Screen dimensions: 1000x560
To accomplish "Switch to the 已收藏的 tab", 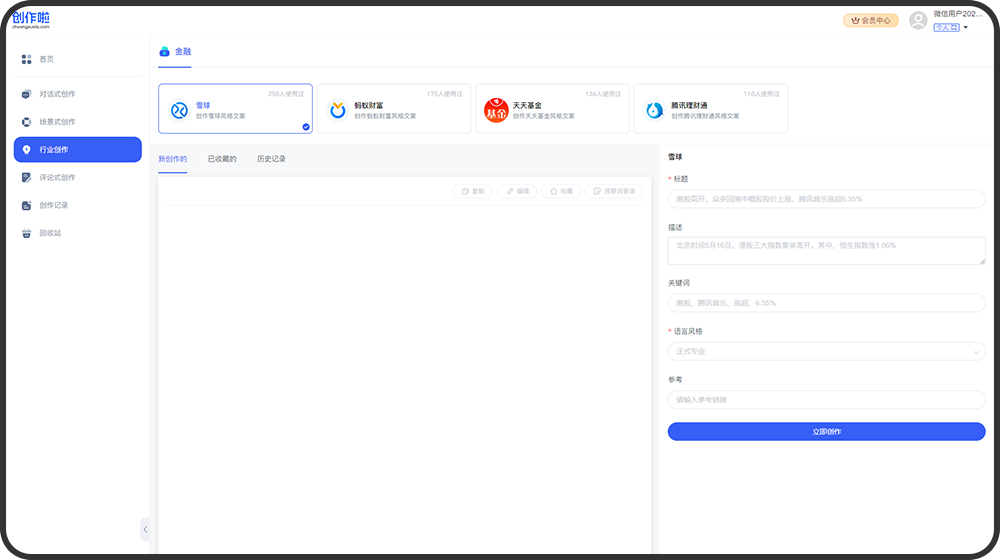I will [x=222, y=159].
